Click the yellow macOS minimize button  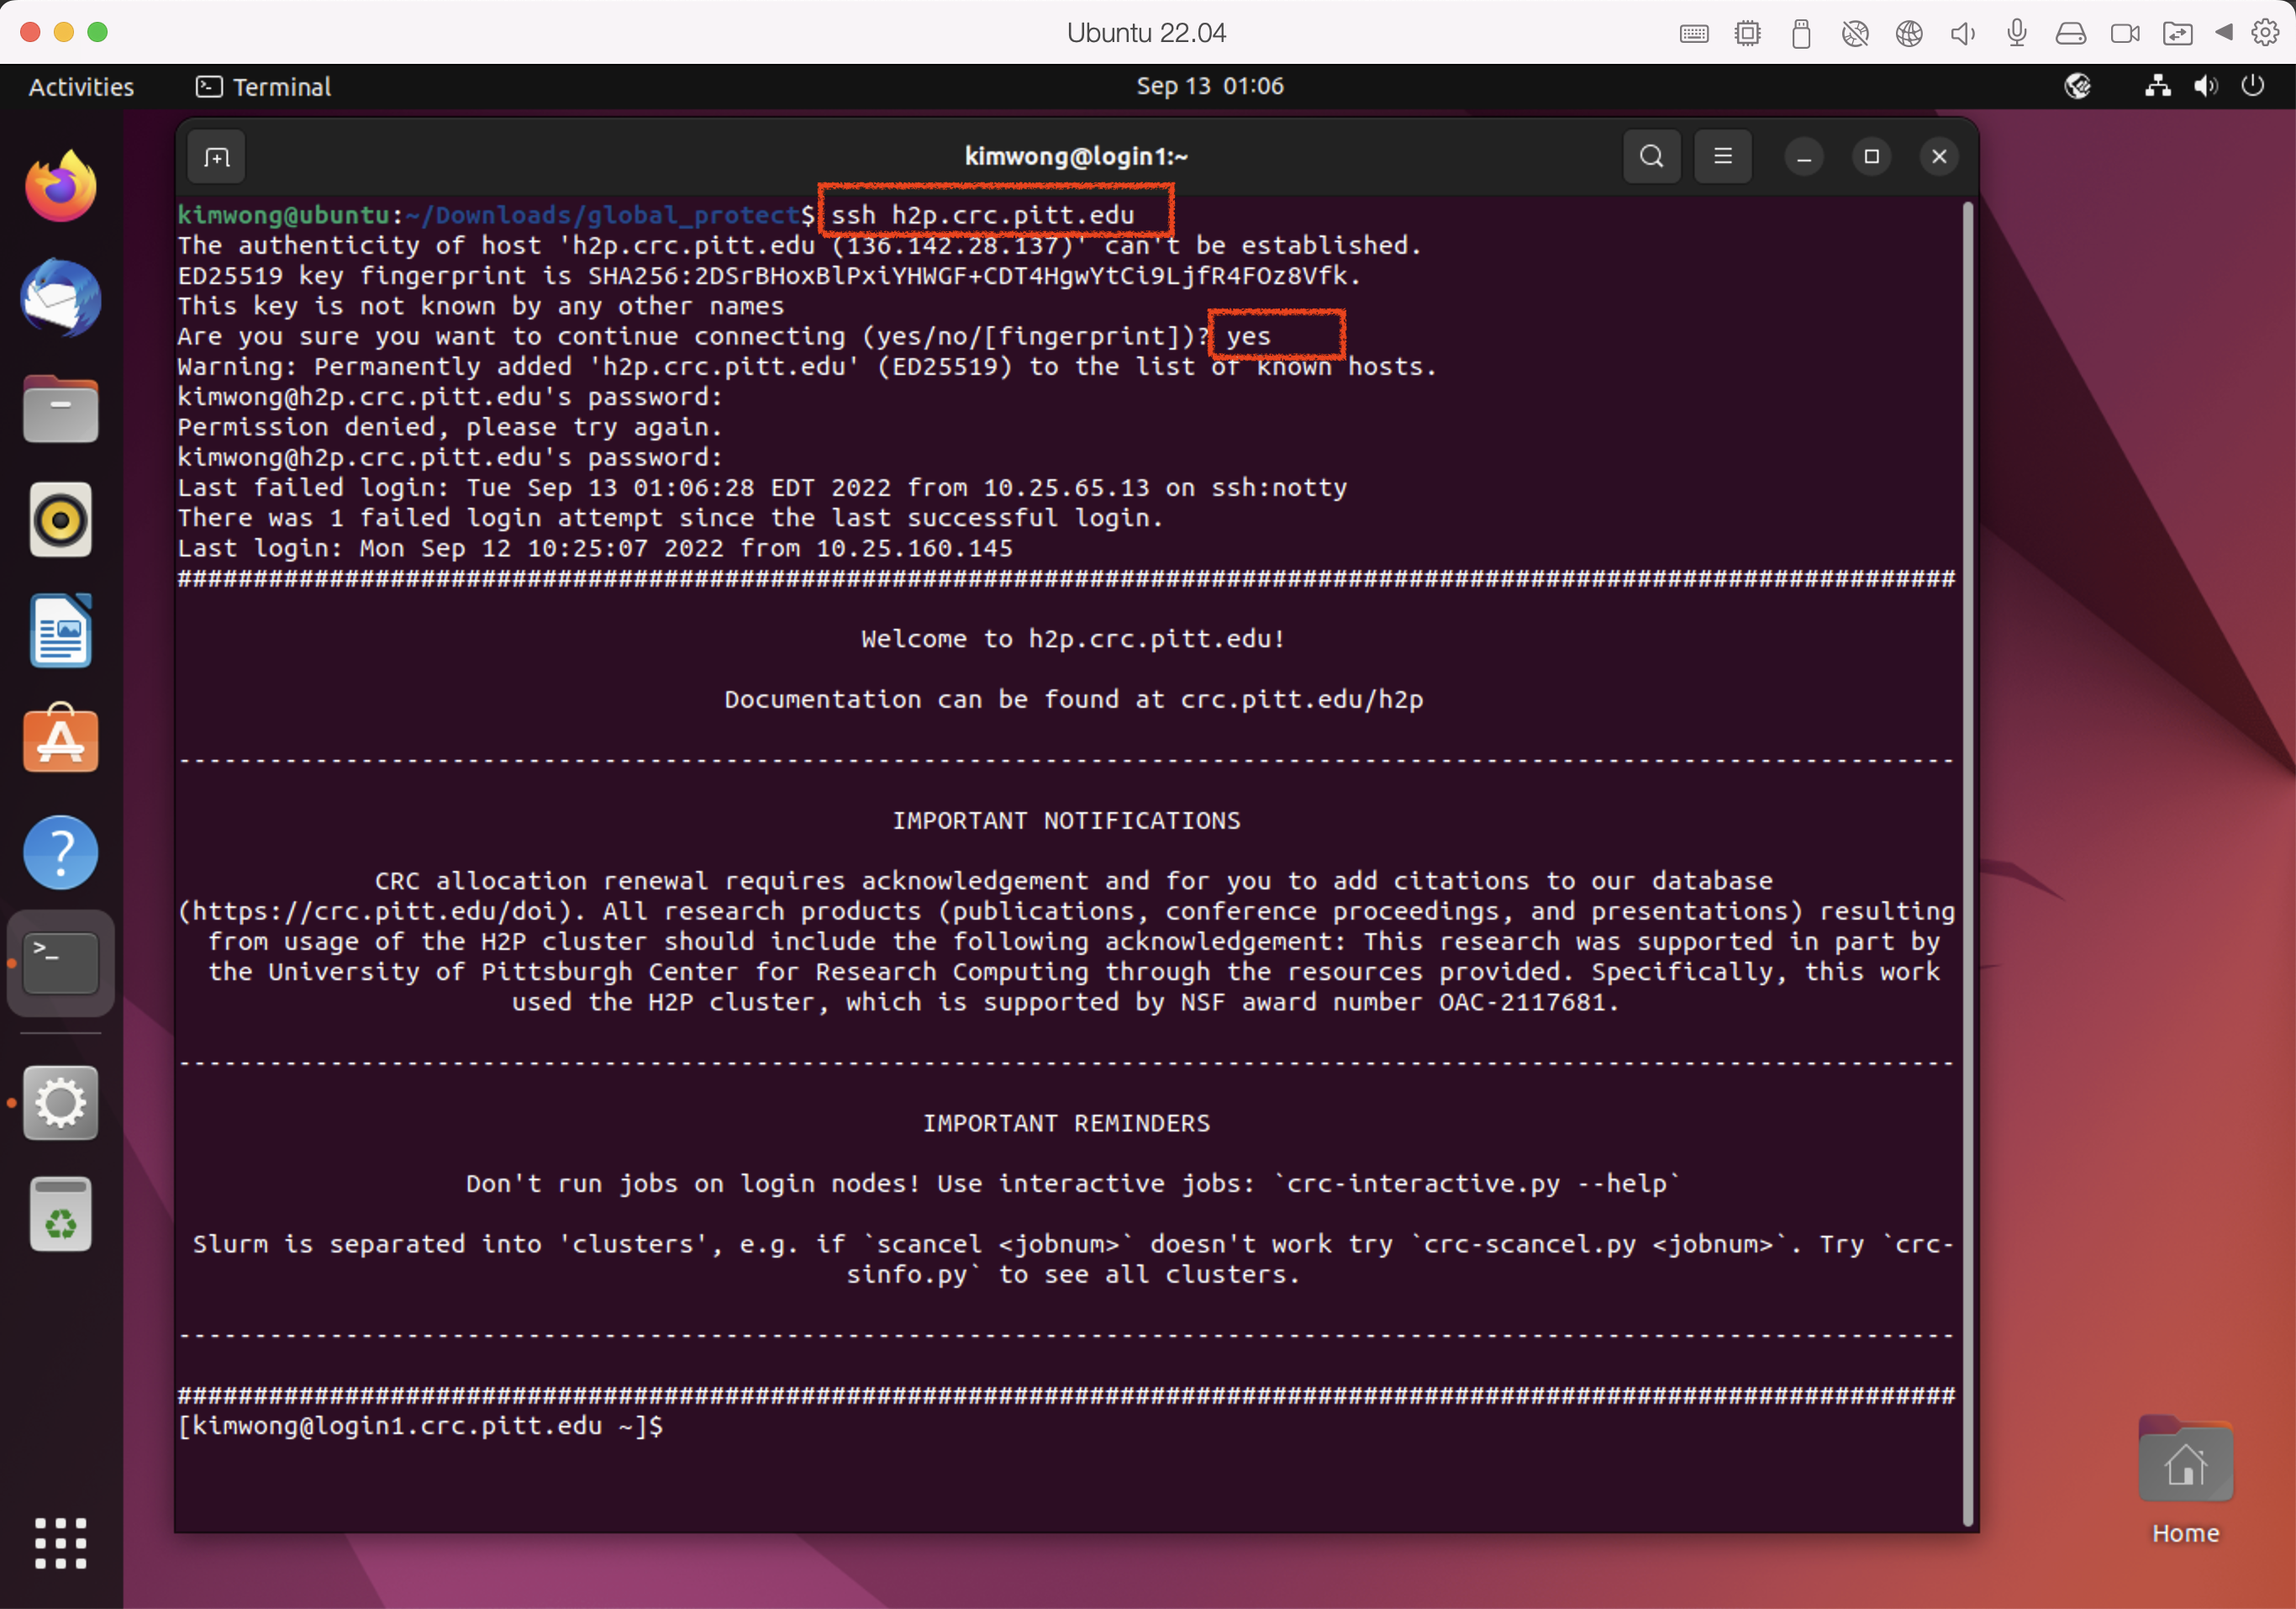[x=64, y=32]
